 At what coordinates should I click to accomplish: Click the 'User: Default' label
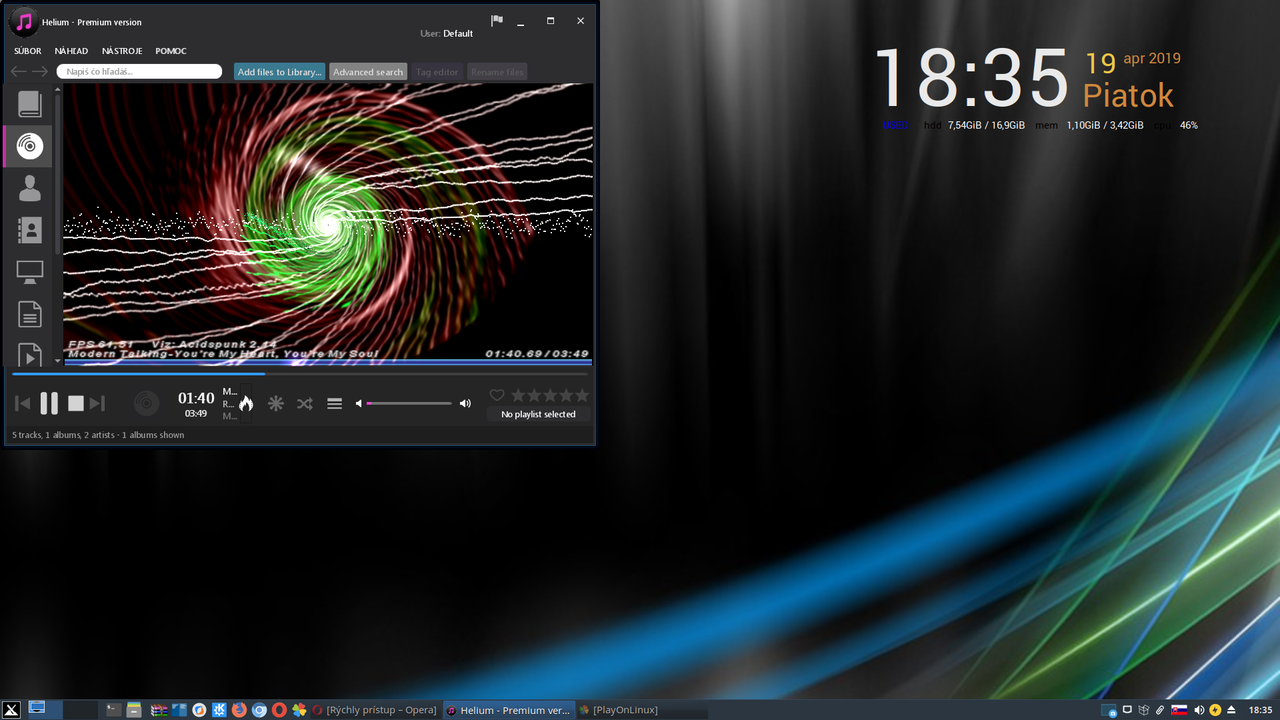(x=447, y=34)
